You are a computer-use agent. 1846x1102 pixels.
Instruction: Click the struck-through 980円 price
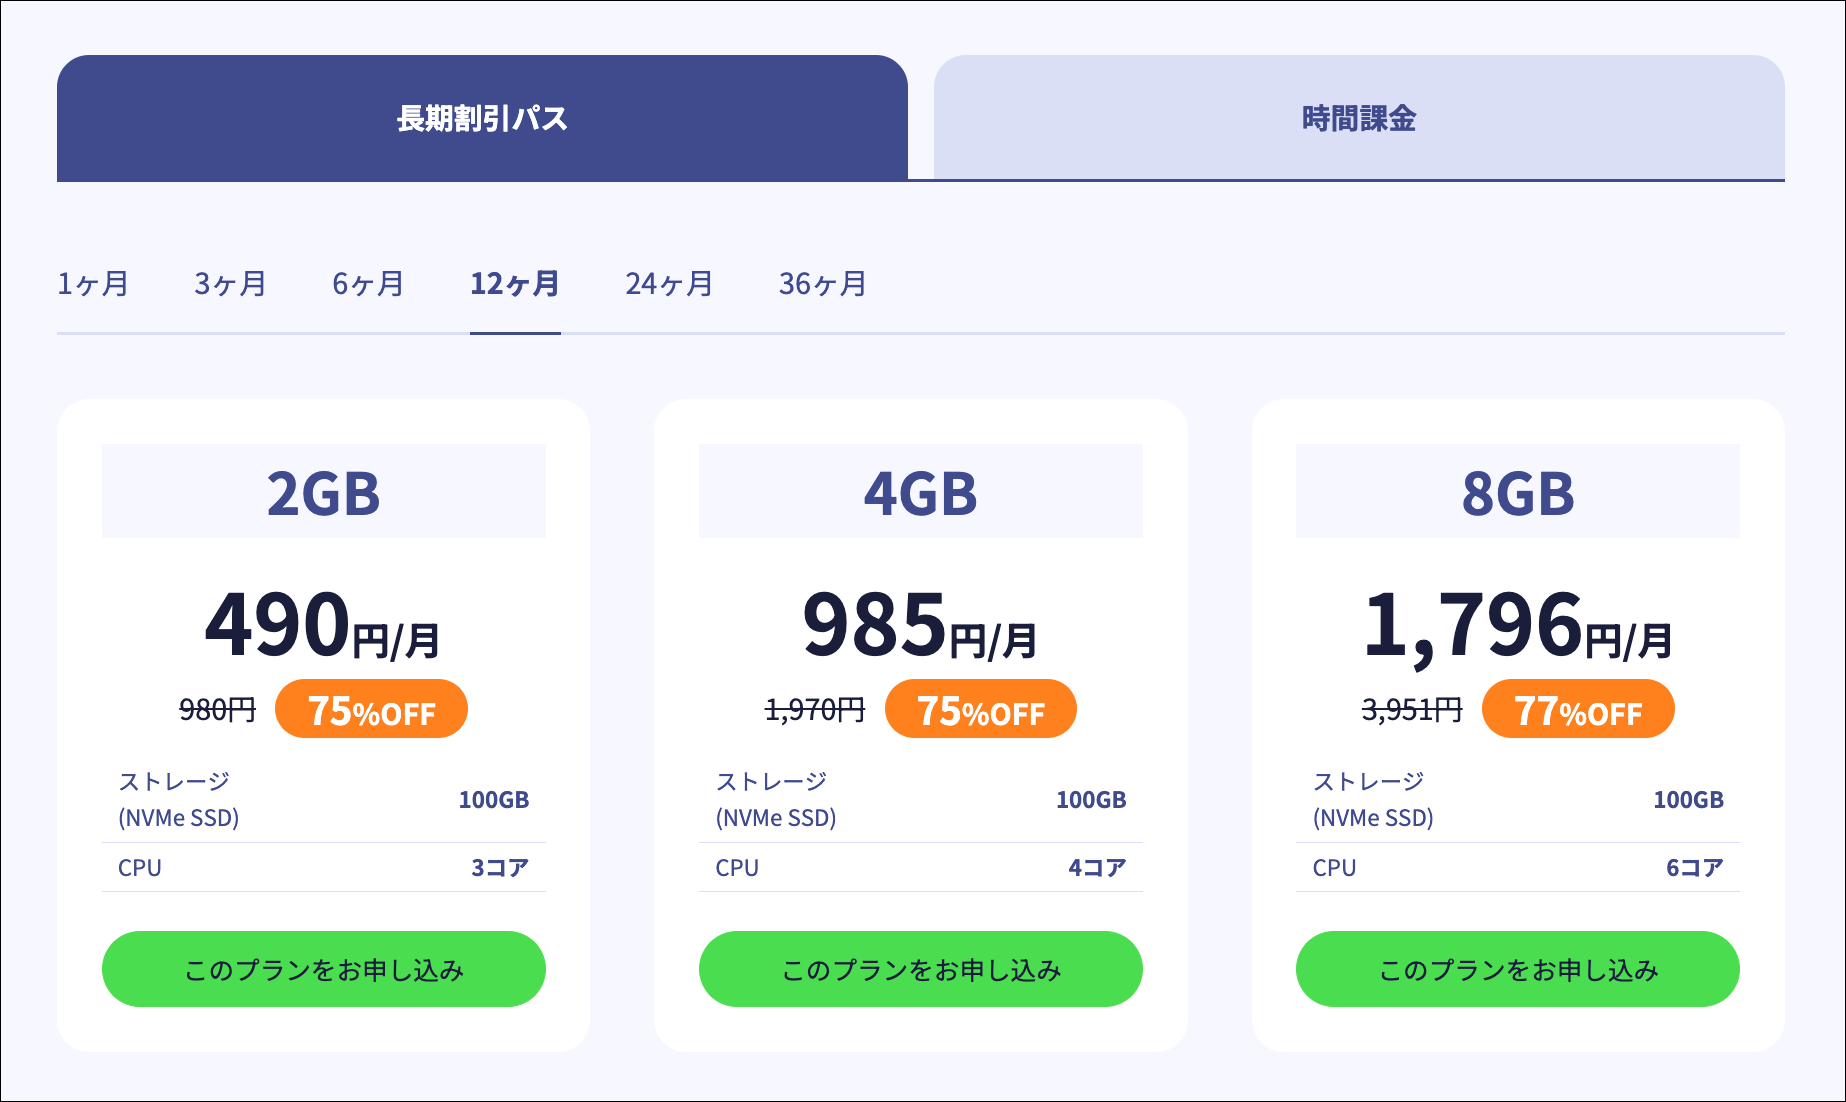218,710
